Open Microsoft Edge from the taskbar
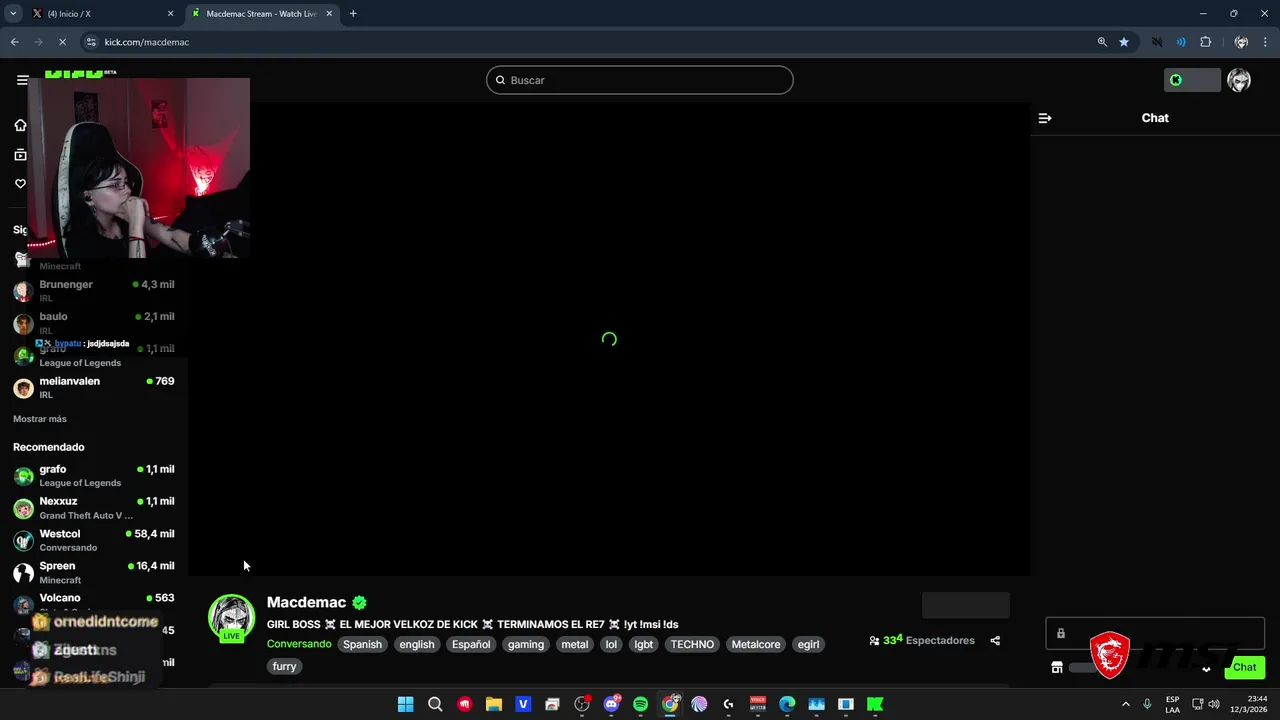 (787, 704)
